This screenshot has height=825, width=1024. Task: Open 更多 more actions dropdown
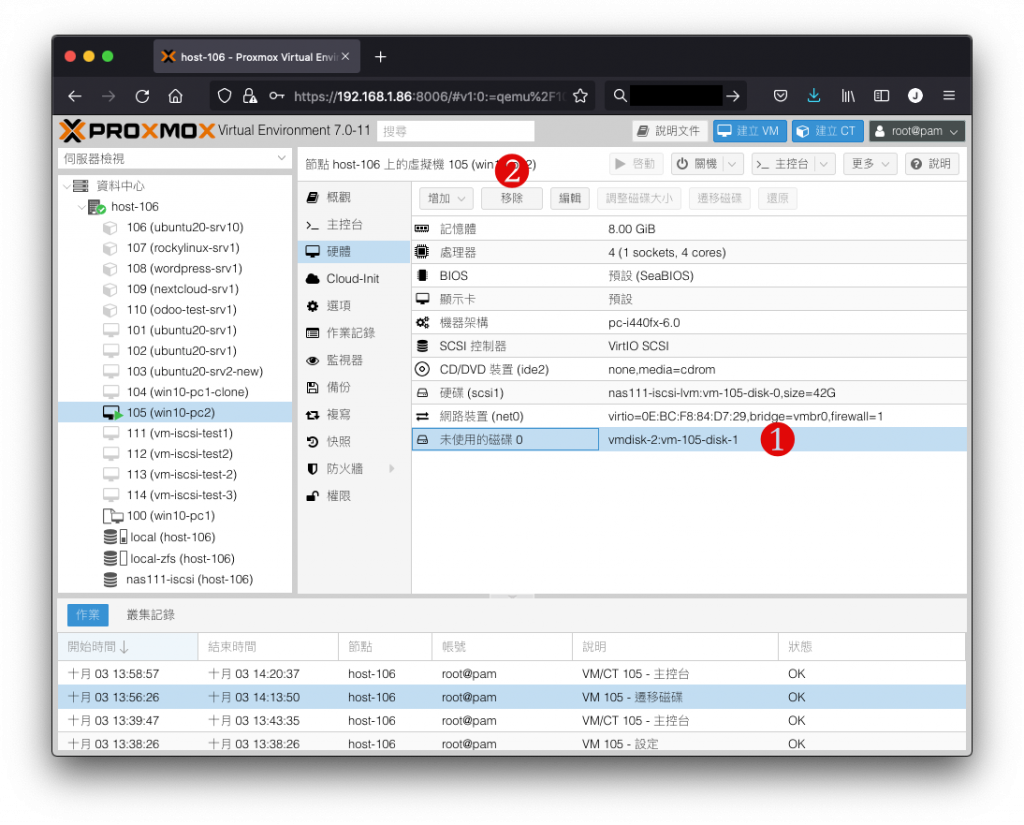tap(870, 164)
